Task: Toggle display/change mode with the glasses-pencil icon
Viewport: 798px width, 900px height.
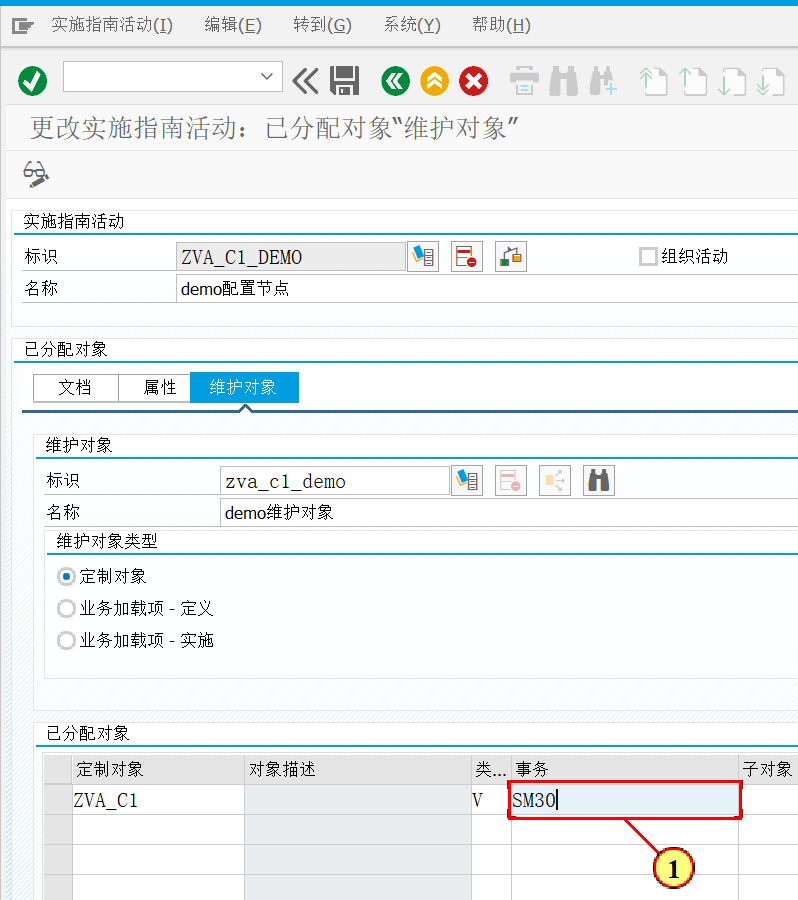Action: click(36, 174)
